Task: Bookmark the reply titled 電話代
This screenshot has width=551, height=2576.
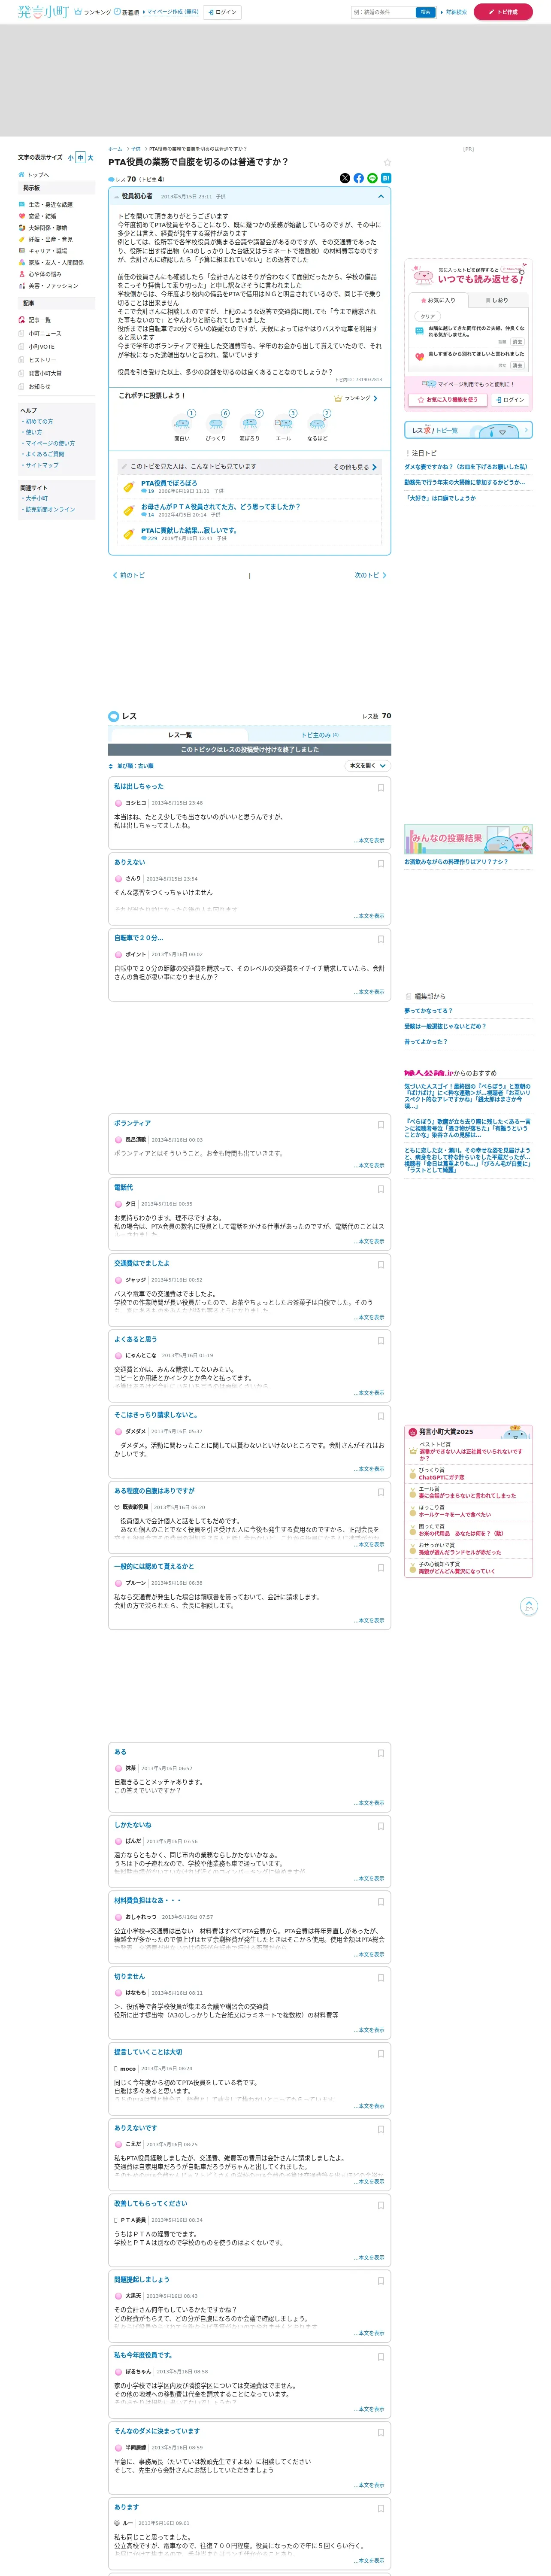Action: pyautogui.click(x=381, y=1189)
